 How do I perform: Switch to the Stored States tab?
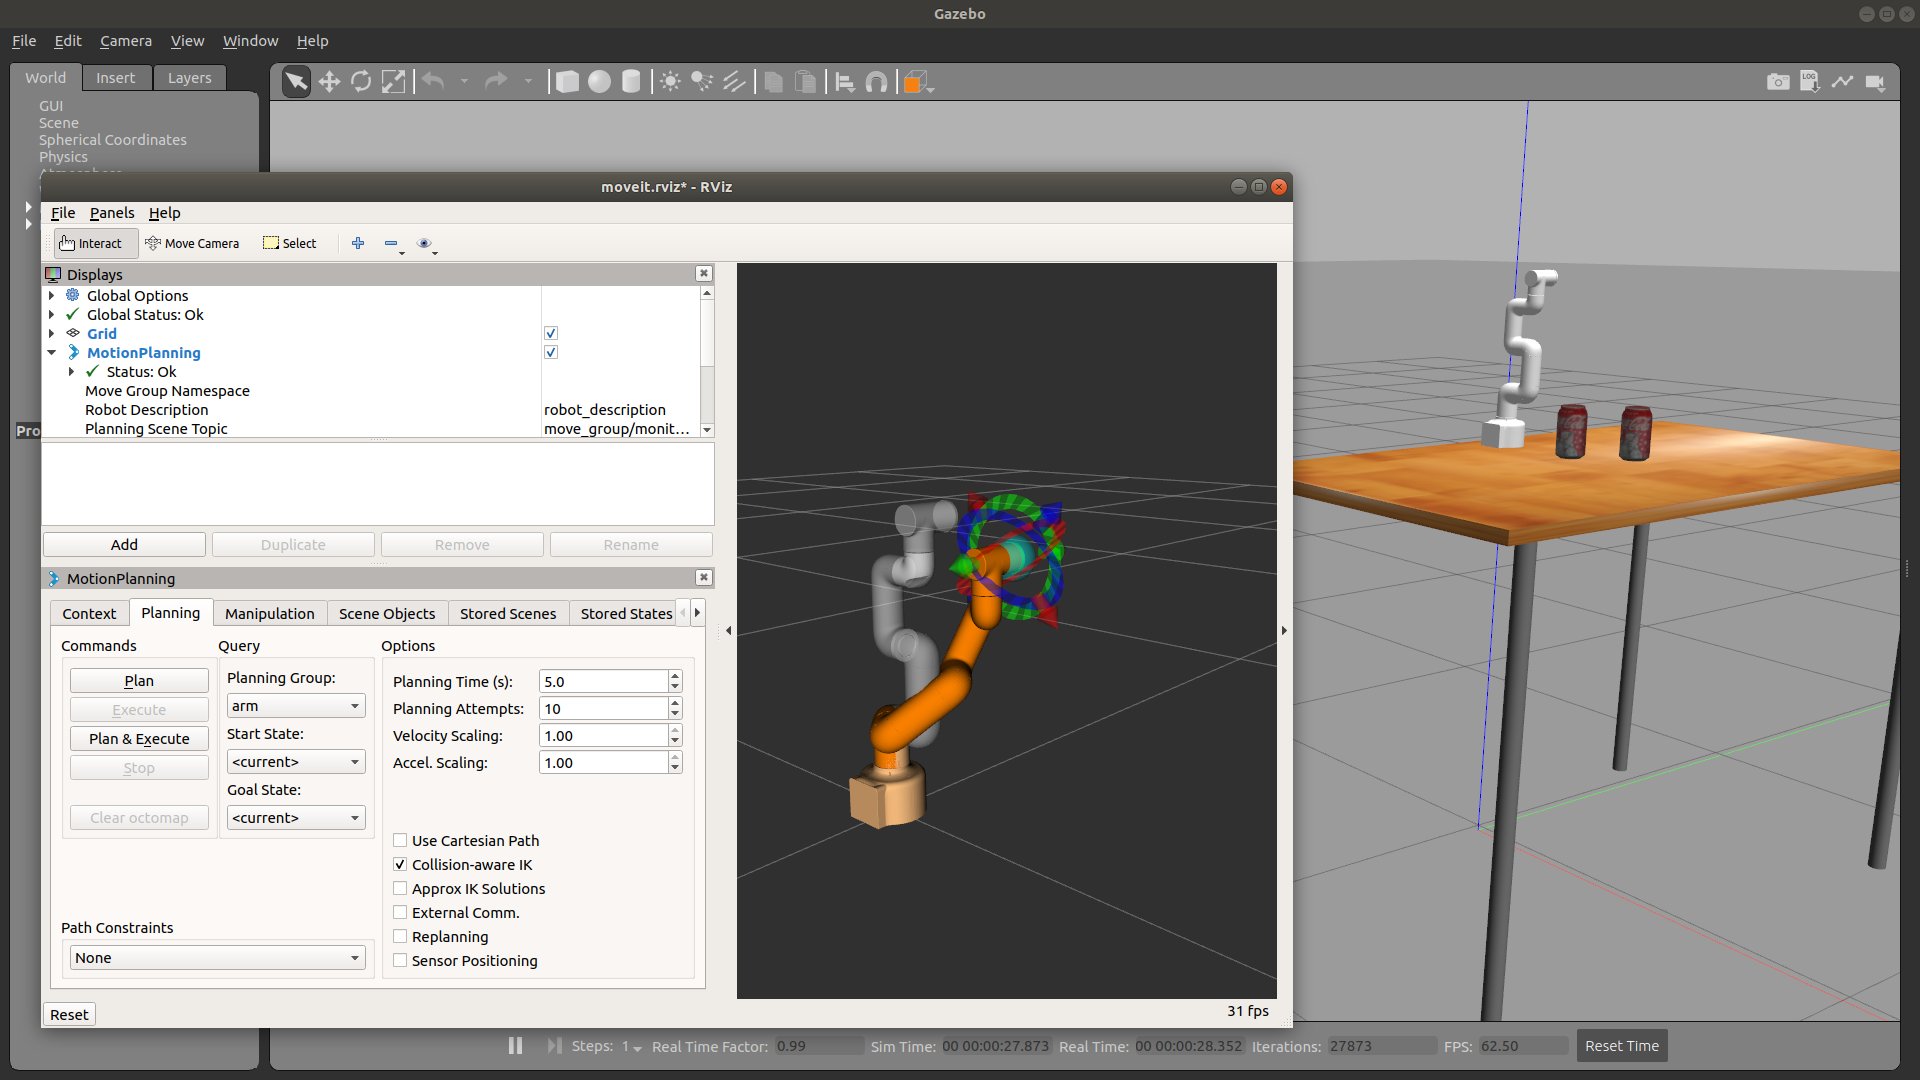tap(626, 612)
